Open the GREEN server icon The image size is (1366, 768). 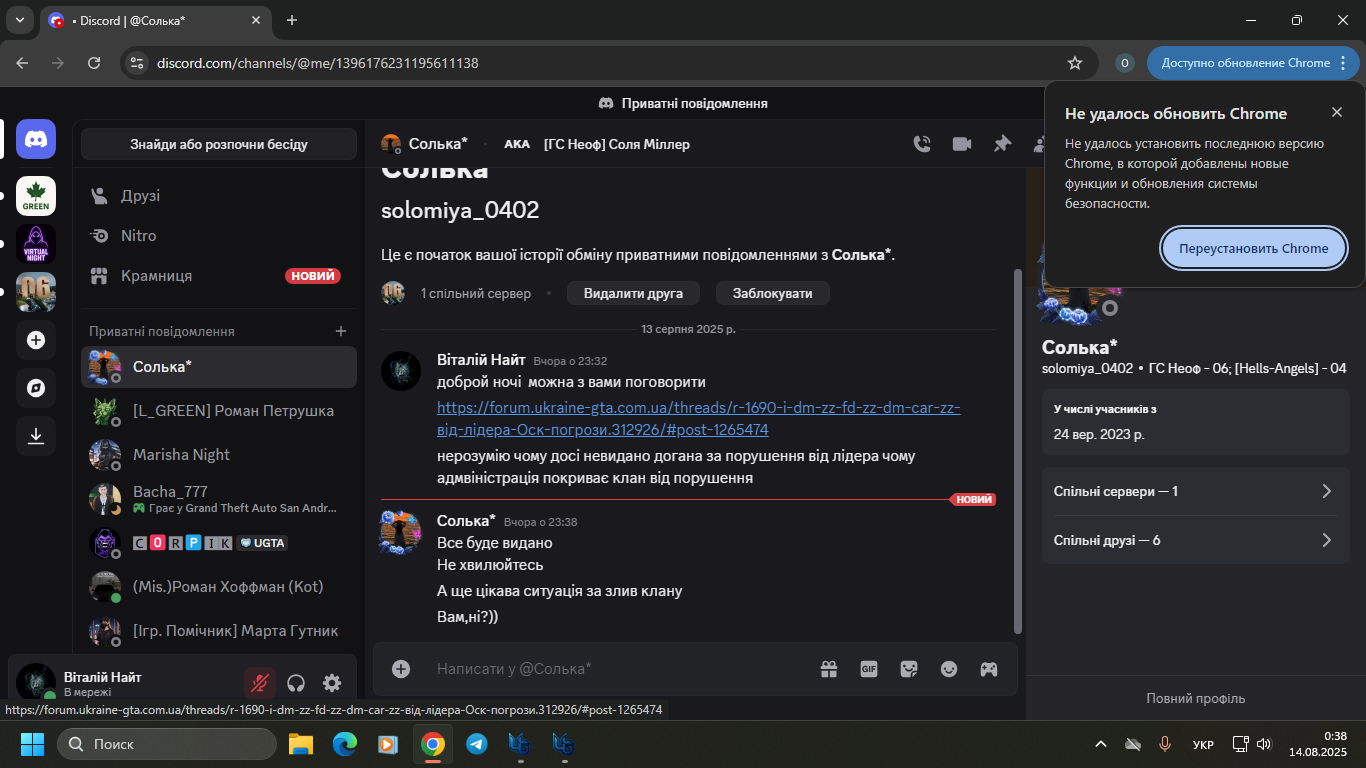tap(36, 196)
